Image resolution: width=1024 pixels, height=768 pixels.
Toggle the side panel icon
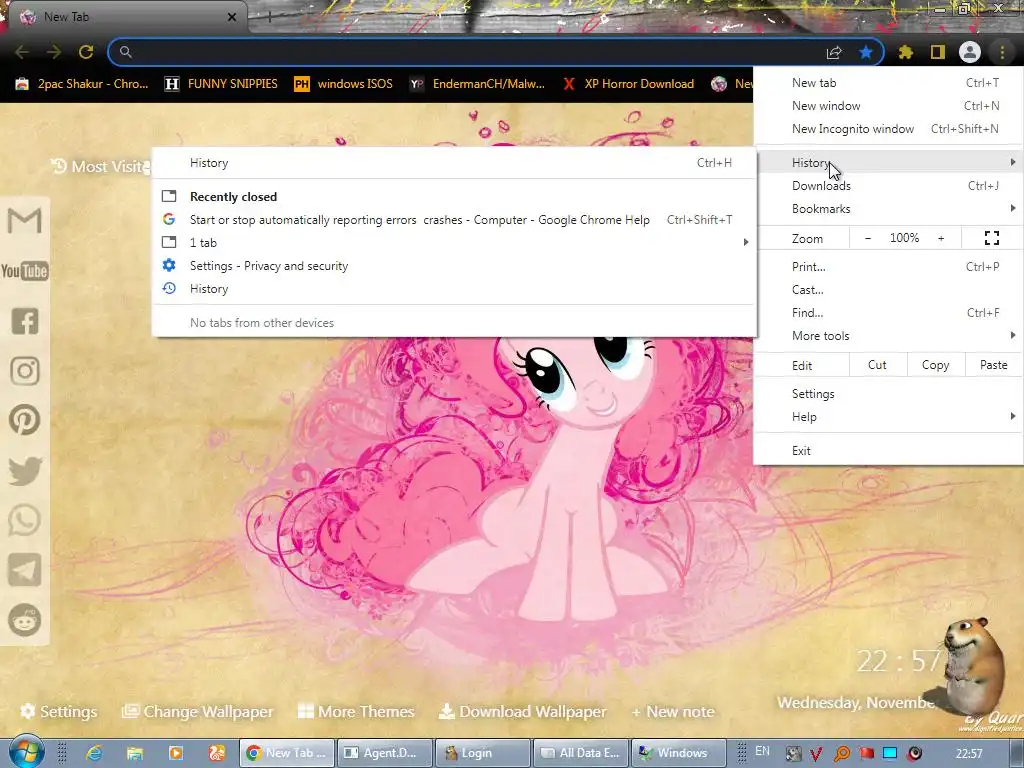click(938, 52)
